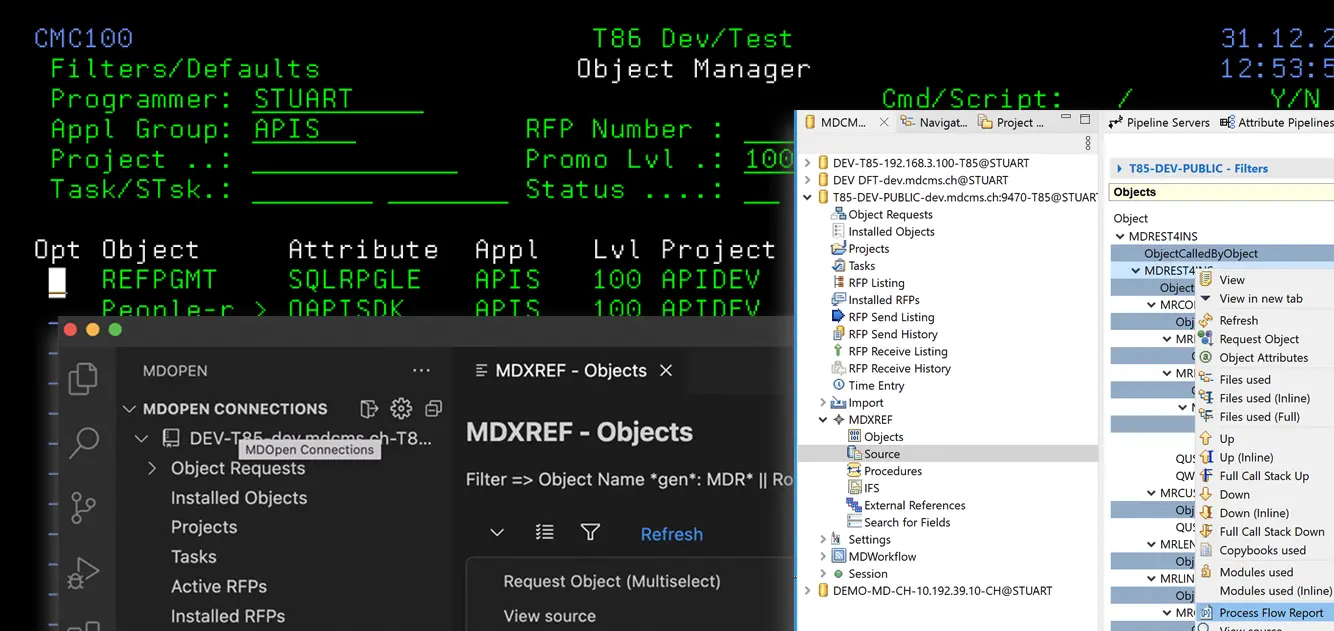1334x631 pixels.
Task: Select Full Call Stack Up menu entry
Action: [x=1263, y=476]
